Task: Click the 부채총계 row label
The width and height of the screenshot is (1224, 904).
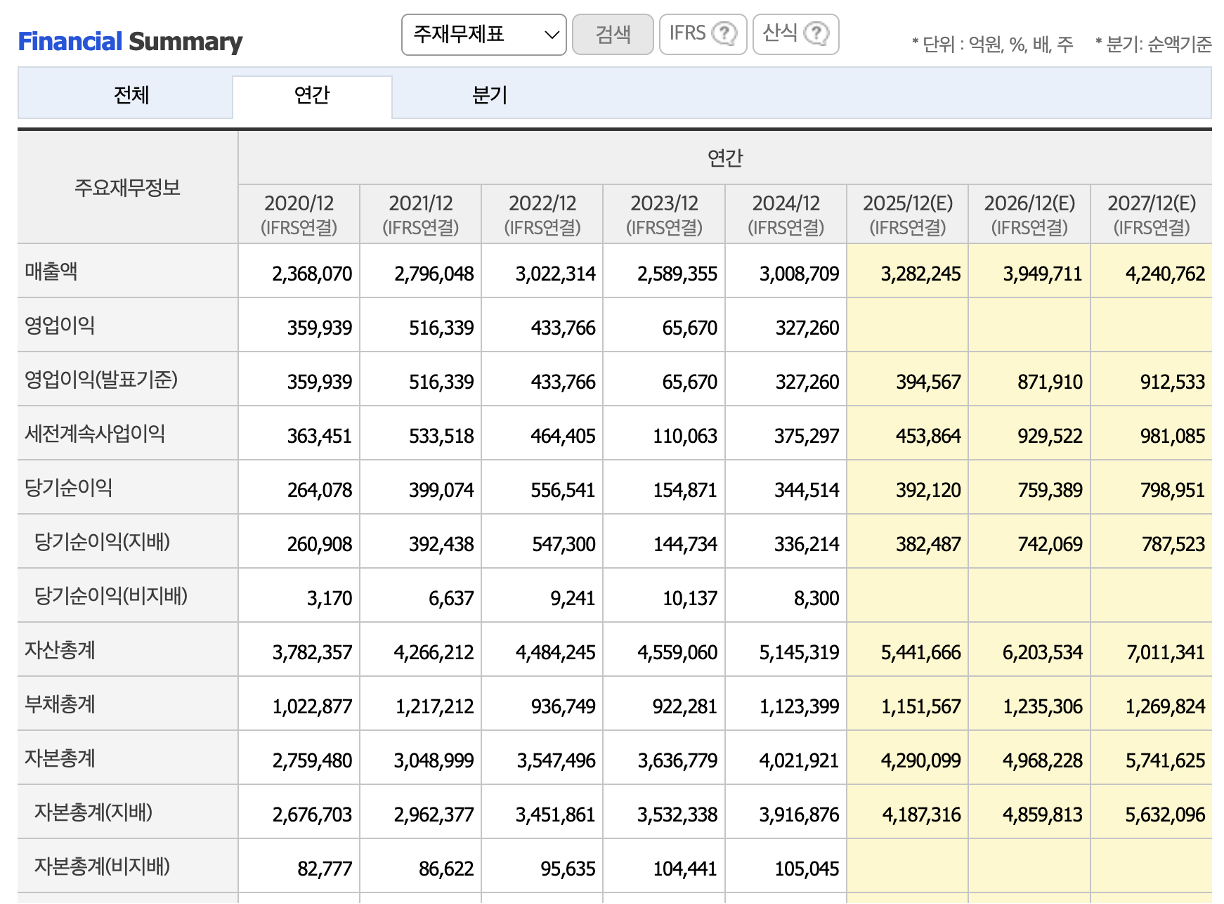Action: 60,704
